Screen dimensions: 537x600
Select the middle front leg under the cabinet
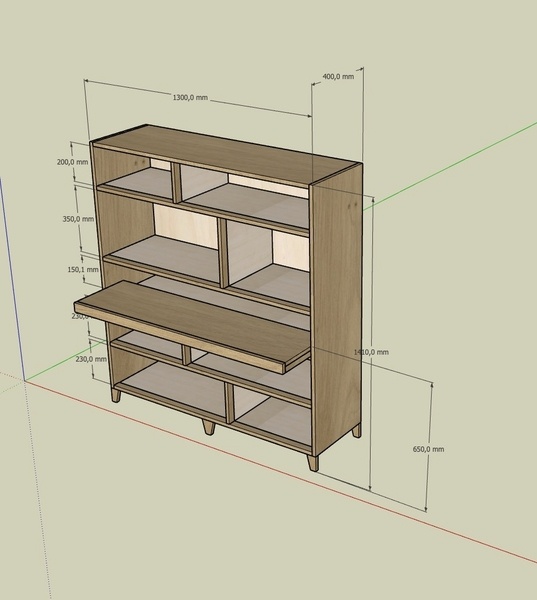pyautogui.click(x=208, y=427)
